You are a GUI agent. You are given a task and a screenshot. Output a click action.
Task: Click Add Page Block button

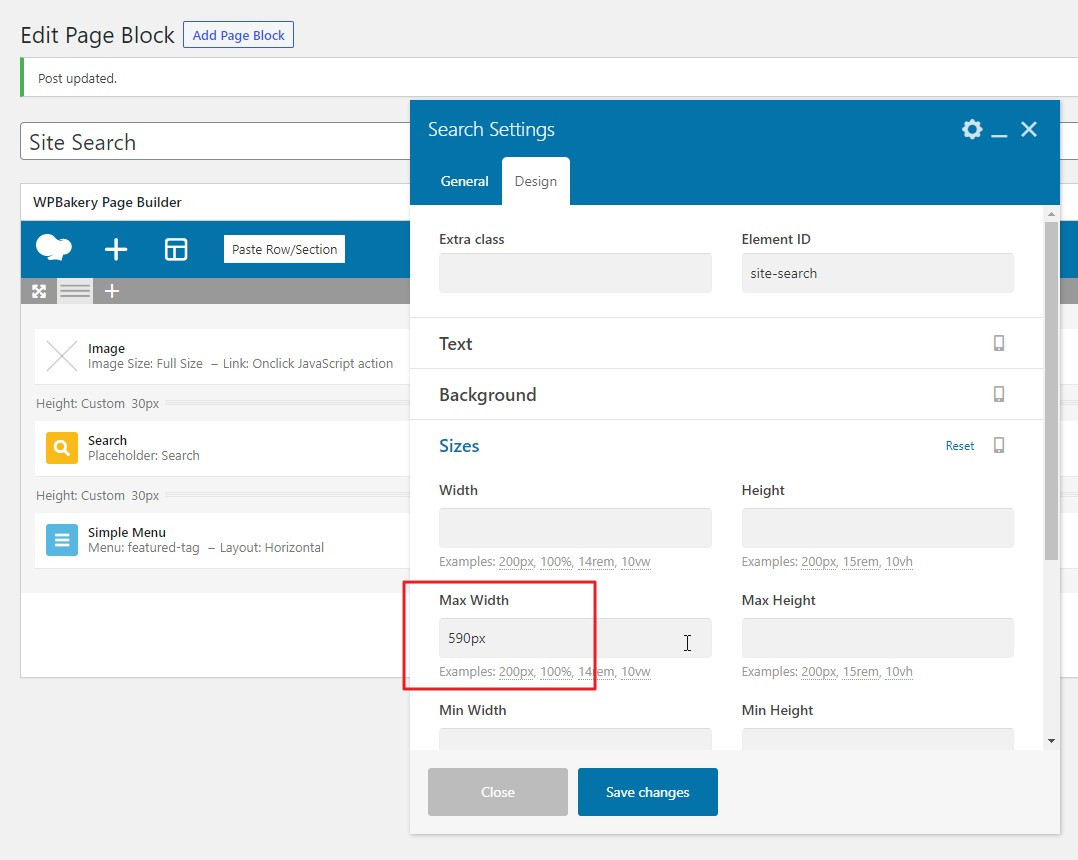click(x=239, y=35)
